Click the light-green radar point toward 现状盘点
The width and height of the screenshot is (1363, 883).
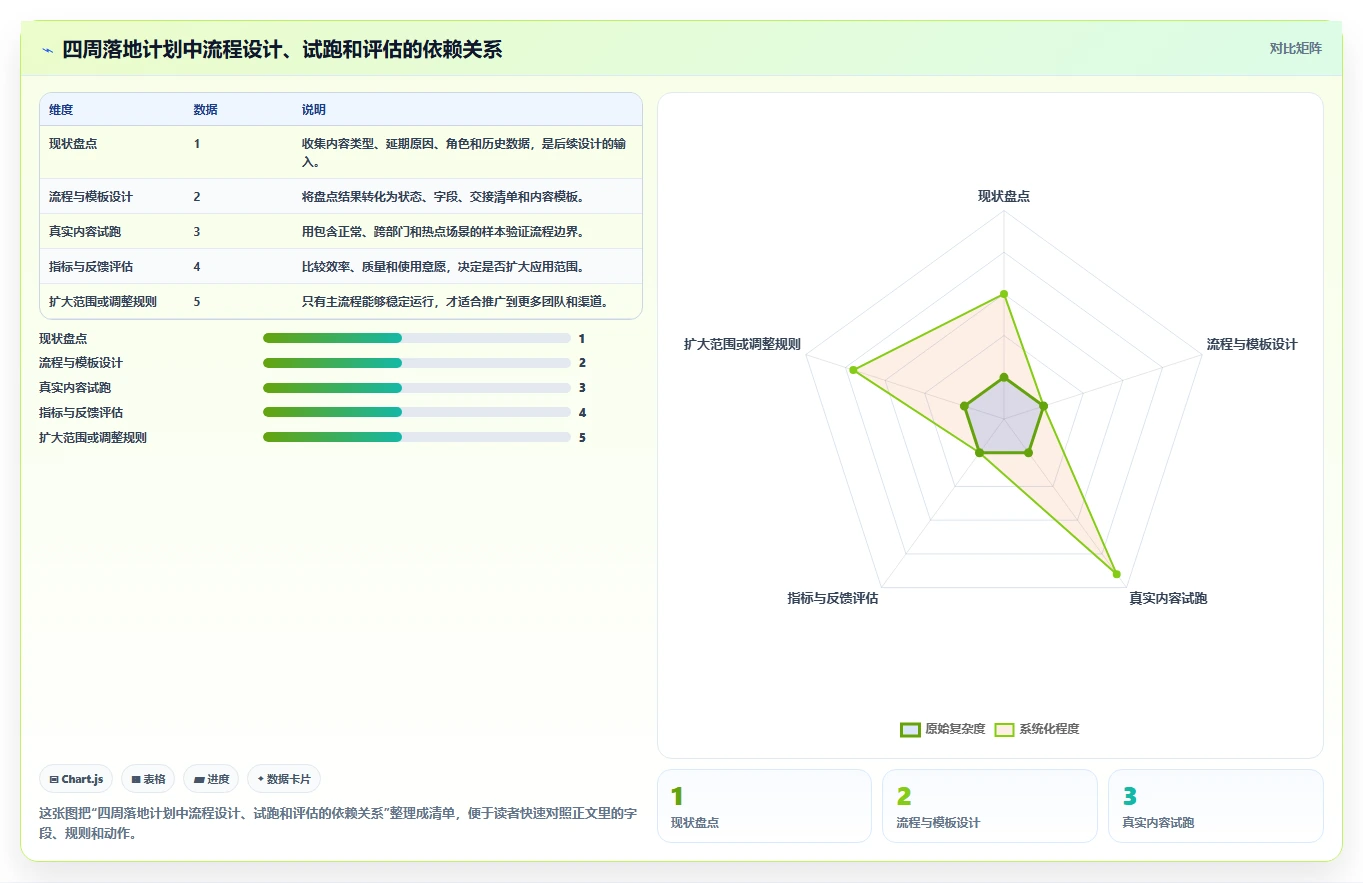tap(1003, 294)
